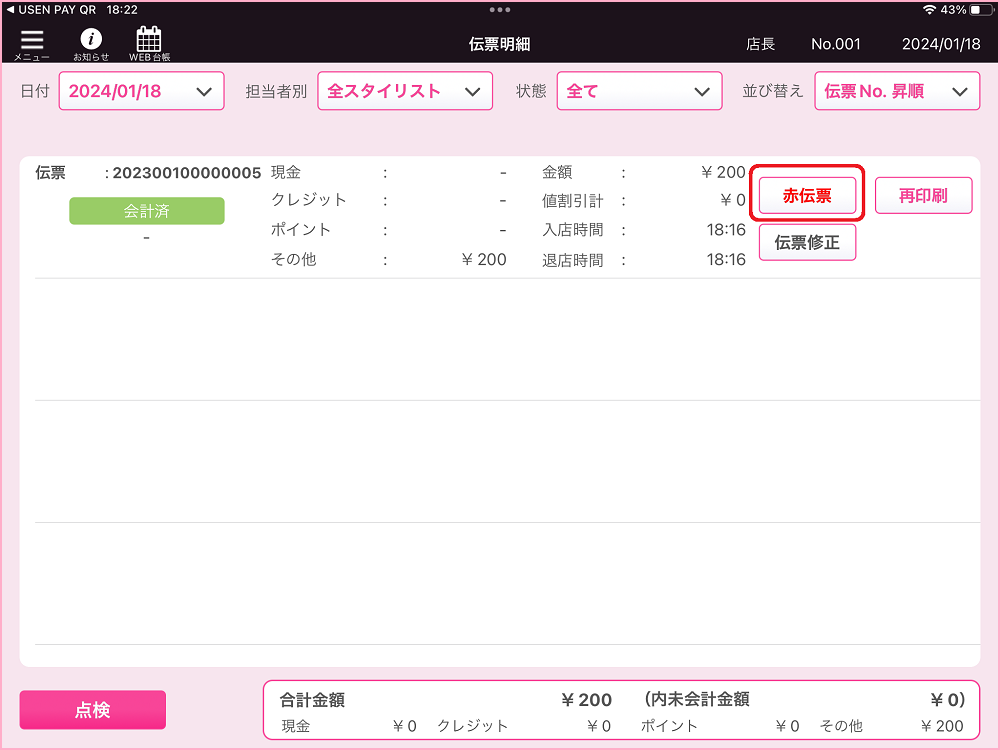Viewport: 1000px width, 750px height.
Task: Open the お知らせ info icon
Action: click(91, 44)
